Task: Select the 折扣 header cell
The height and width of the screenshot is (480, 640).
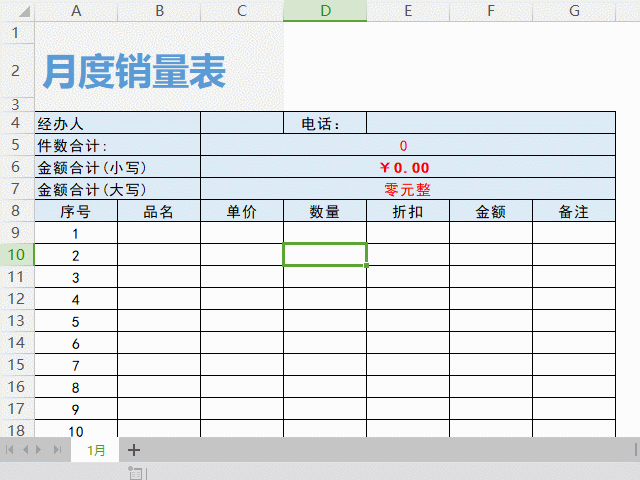Action: pyautogui.click(x=408, y=211)
